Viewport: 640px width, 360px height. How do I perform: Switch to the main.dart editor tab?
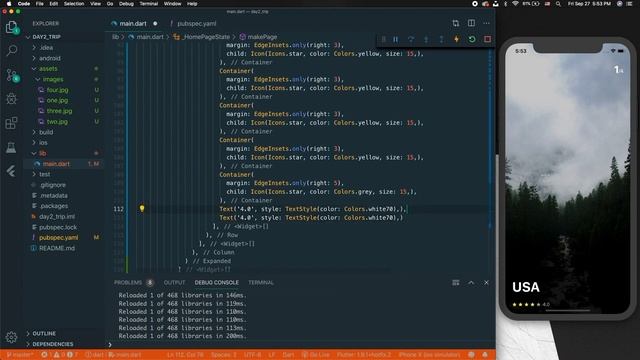coord(133,24)
